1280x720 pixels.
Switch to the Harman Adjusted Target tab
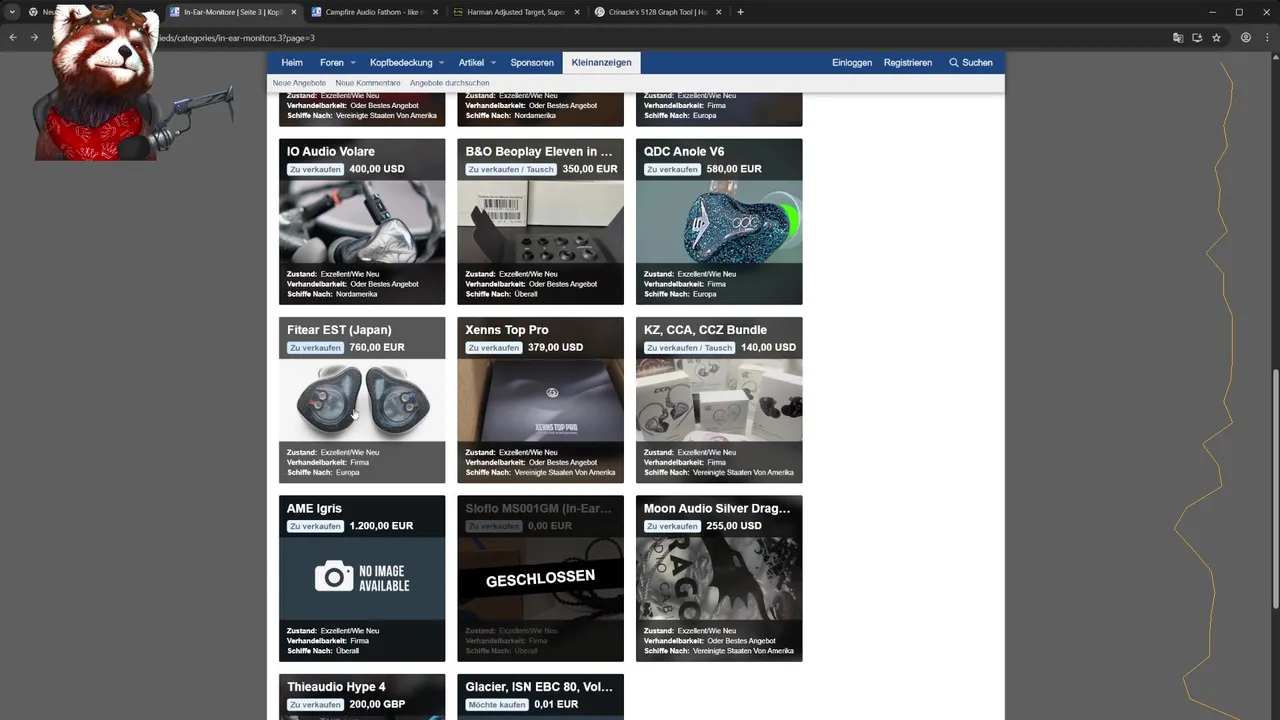coord(512,12)
